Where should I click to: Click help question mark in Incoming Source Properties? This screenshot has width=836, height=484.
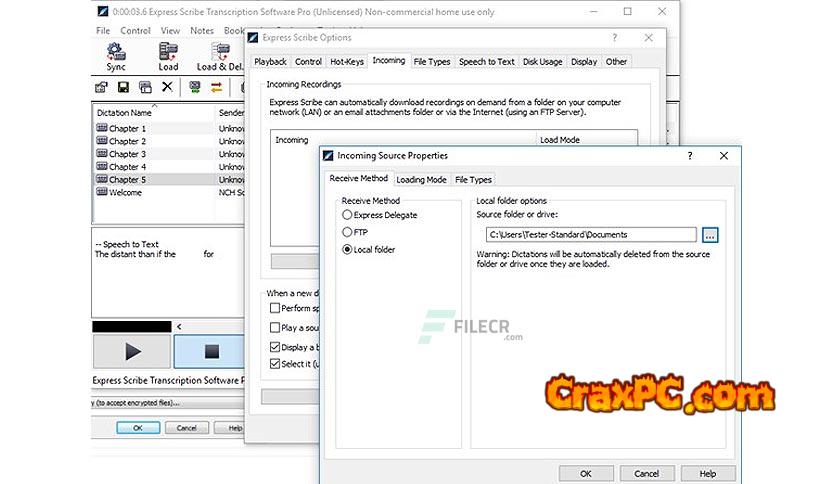pyautogui.click(x=690, y=156)
